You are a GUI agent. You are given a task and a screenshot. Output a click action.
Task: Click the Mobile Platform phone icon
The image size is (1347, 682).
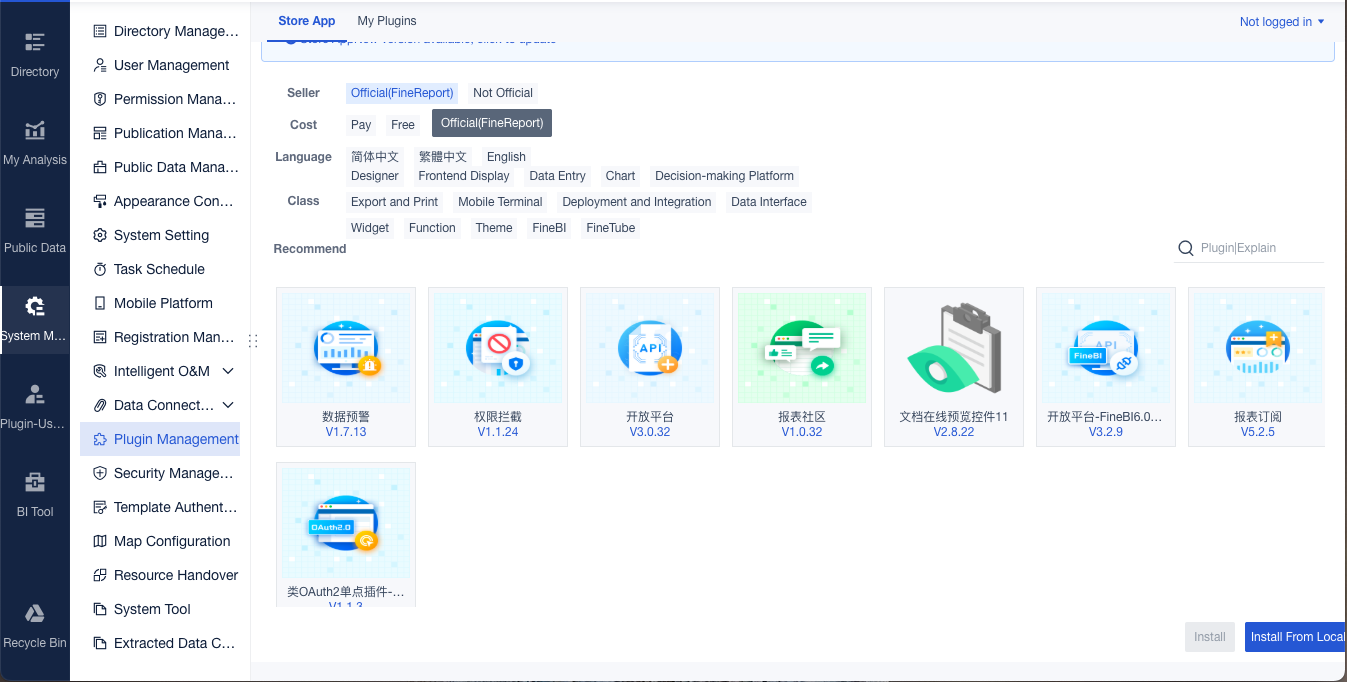coord(100,303)
